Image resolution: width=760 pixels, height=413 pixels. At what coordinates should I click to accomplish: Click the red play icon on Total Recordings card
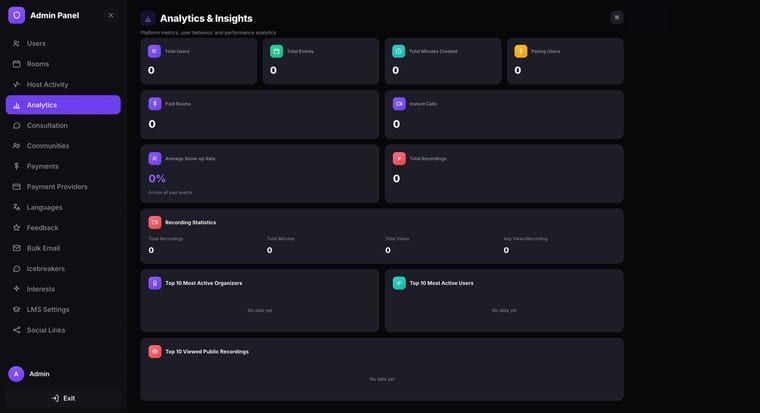coord(399,159)
